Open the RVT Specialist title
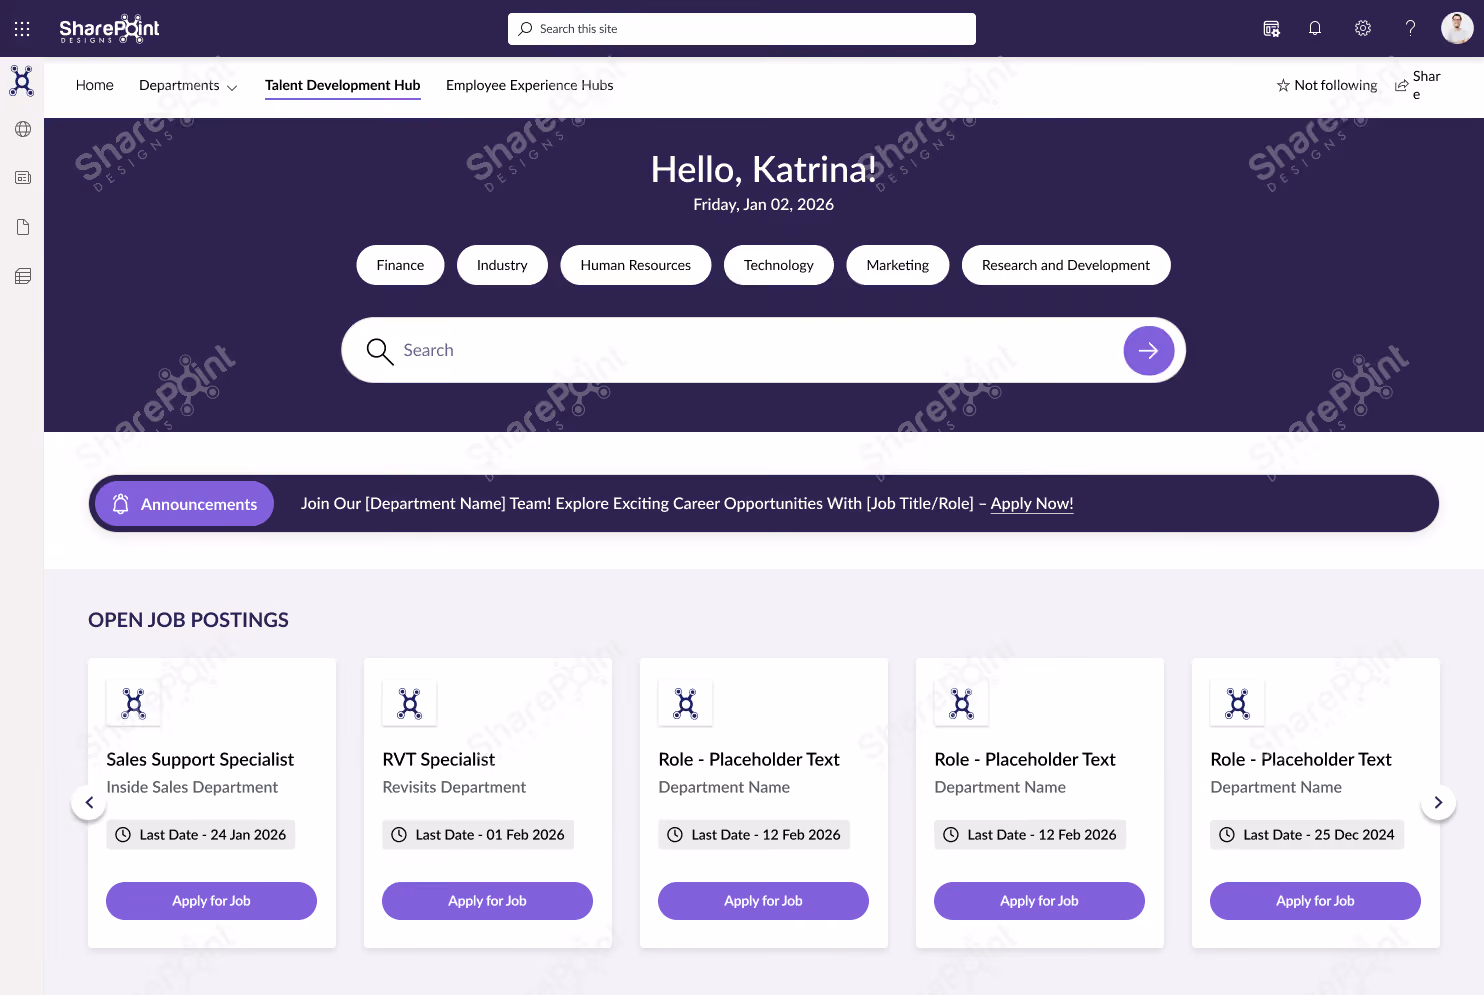Viewport: 1484px width, 995px height. 439,760
